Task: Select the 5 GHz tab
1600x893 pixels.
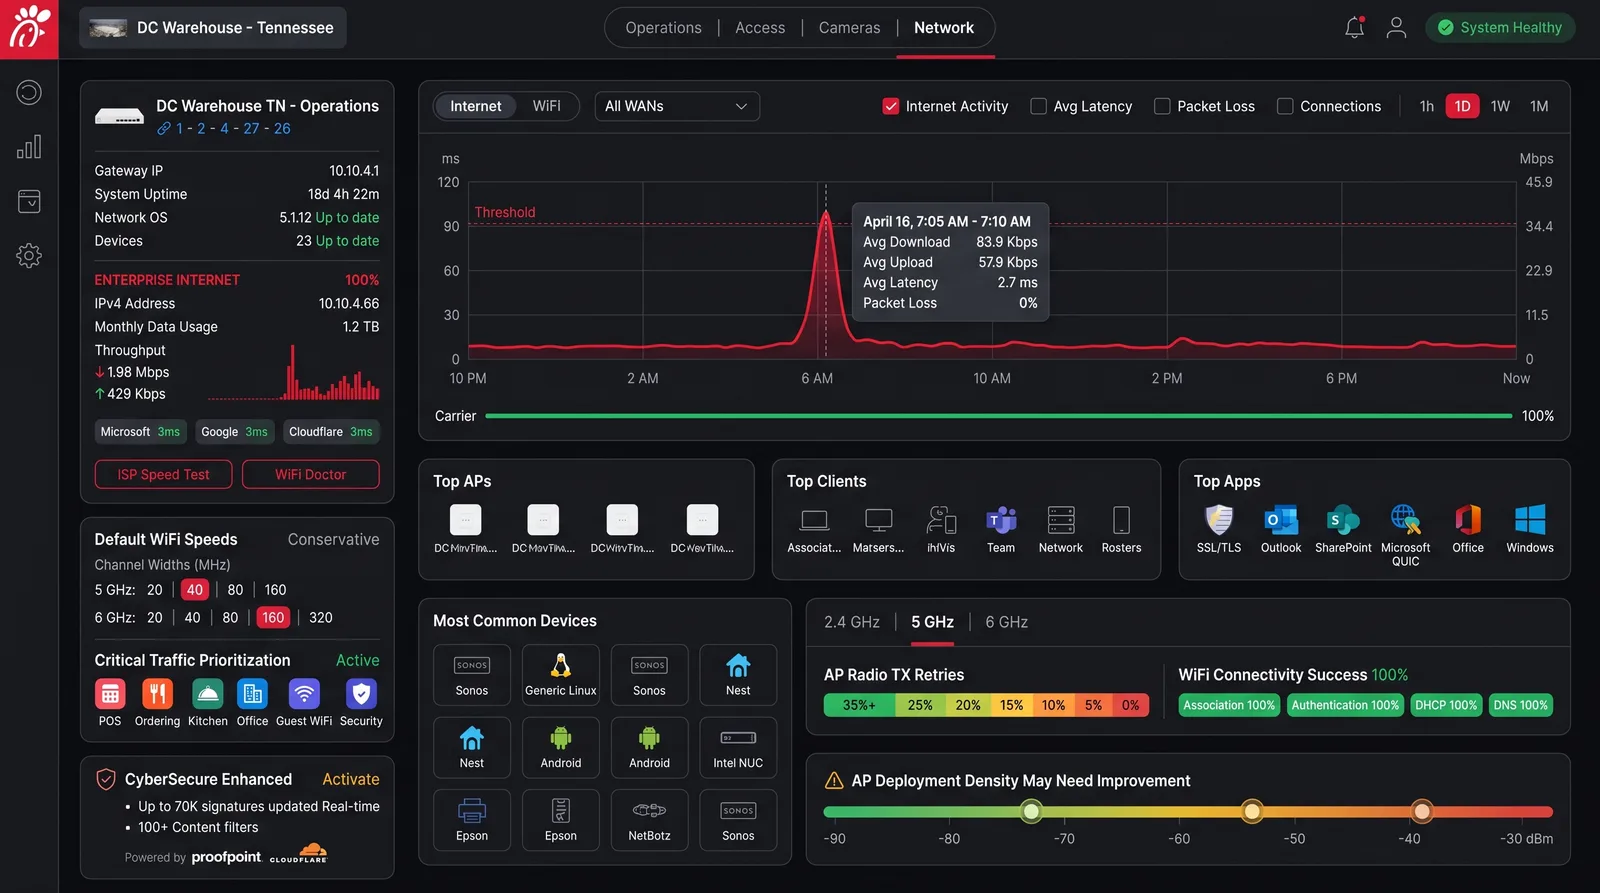Action: tap(932, 622)
